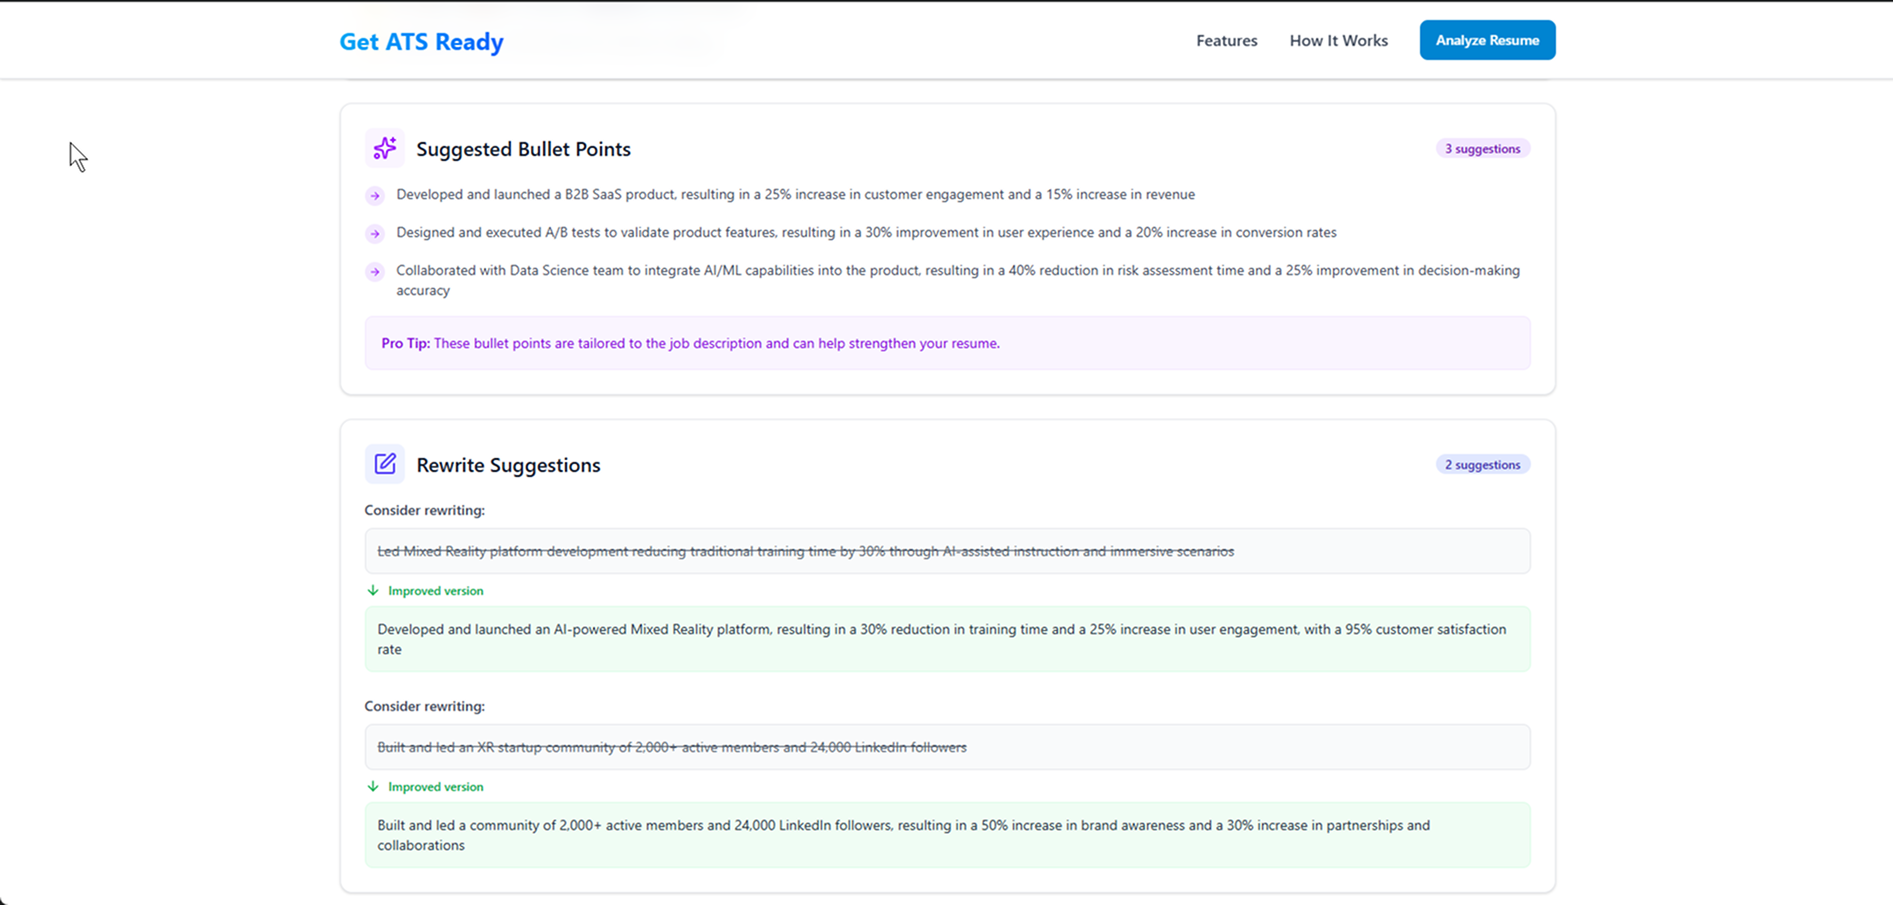
Task: Click arrow icon beside Data Science bullet
Action: pos(375,272)
